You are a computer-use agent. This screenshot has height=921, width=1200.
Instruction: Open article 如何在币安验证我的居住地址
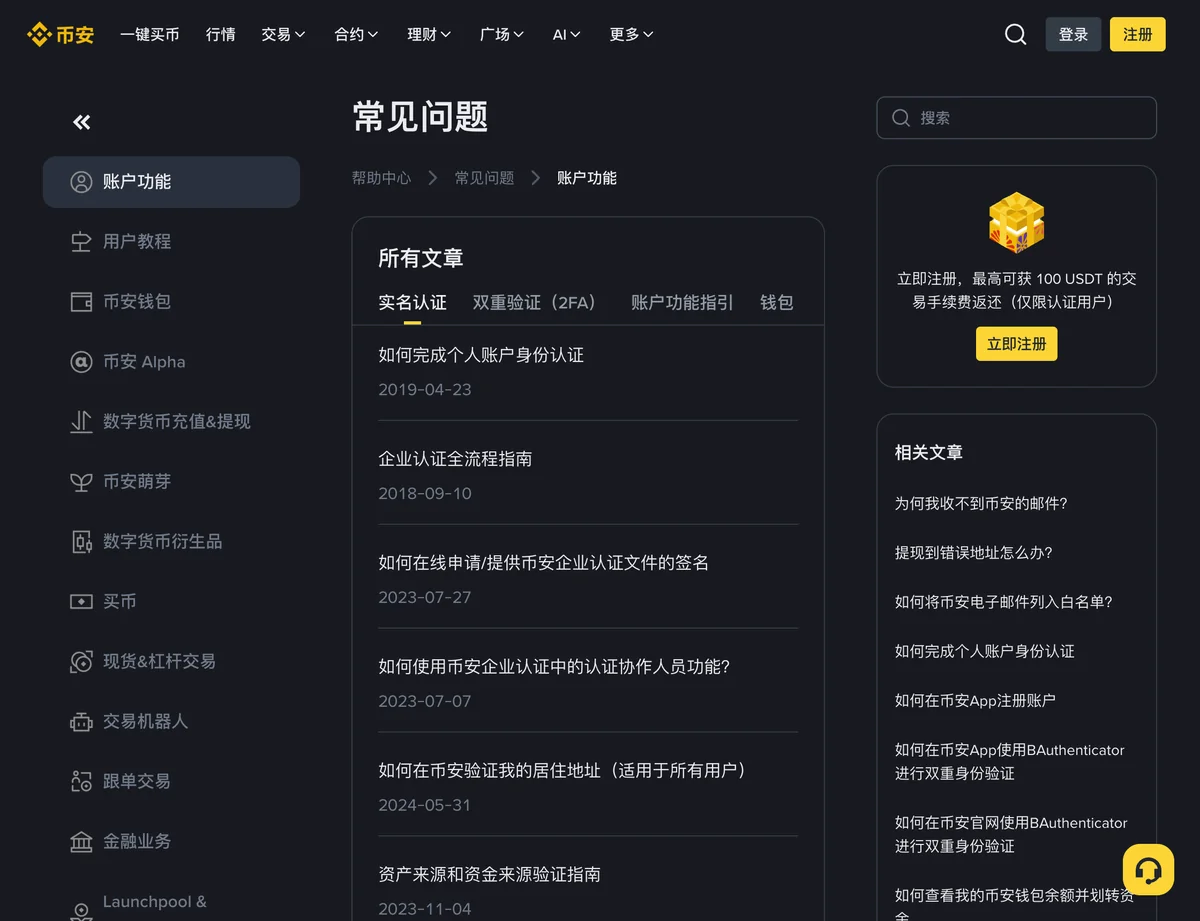[x=563, y=771]
